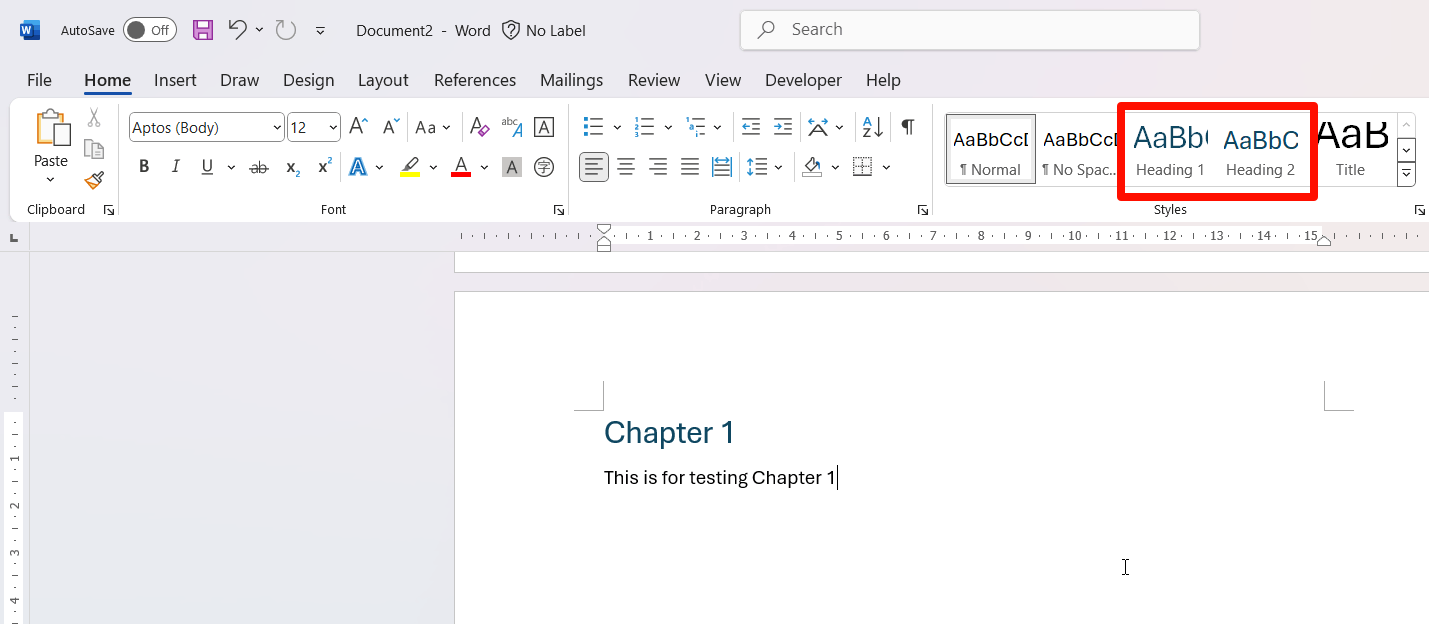Viewport: 1429px width, 624px height.
Task: Select the Title style
Action: [x=1353, y=150]
